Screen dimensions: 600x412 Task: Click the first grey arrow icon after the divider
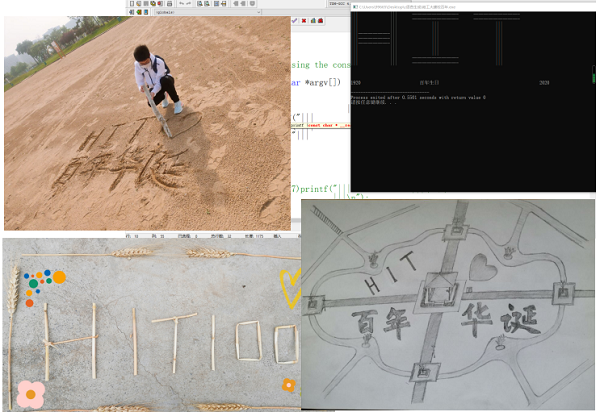[236, 3]
